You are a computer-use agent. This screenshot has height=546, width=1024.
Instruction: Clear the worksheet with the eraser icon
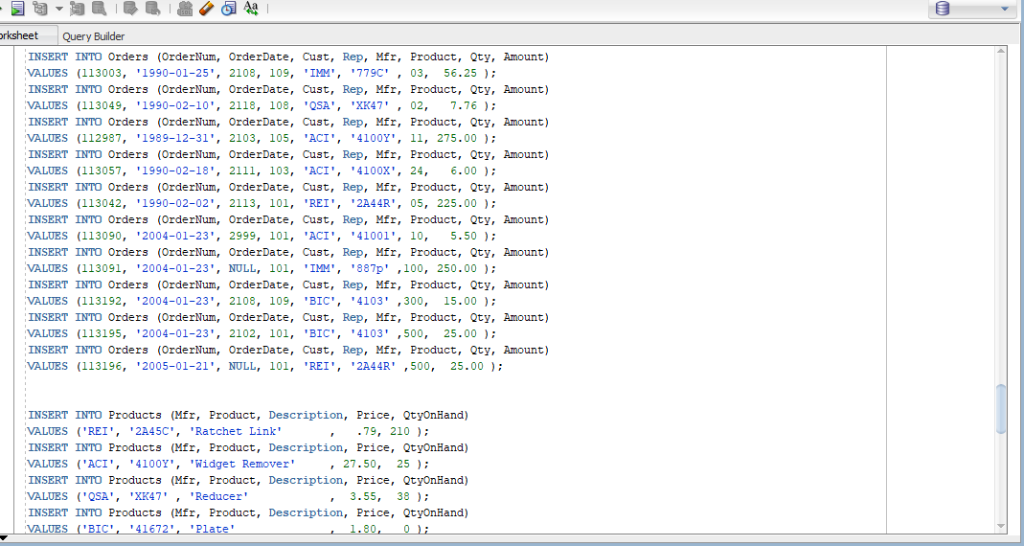tap(206, 8)
